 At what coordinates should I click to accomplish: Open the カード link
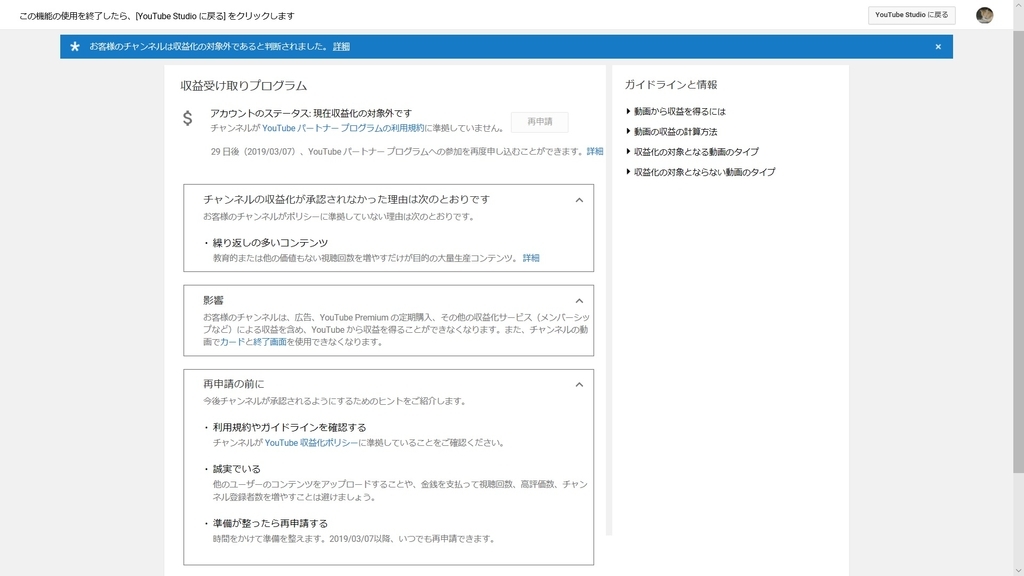pos(232,342)
